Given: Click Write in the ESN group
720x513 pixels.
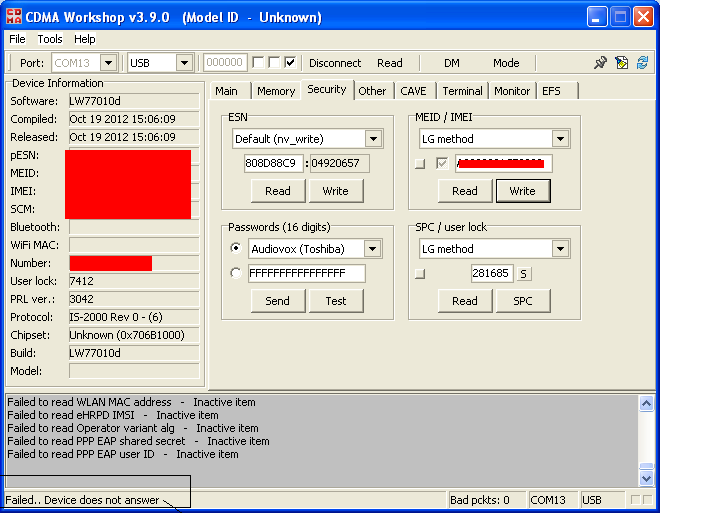Looking at the screenshot, I should tap(336, 191).
